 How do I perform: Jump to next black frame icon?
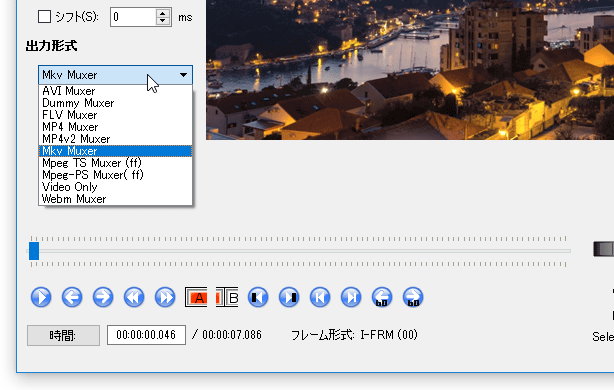pyautogui.click(x=289, y=297)
